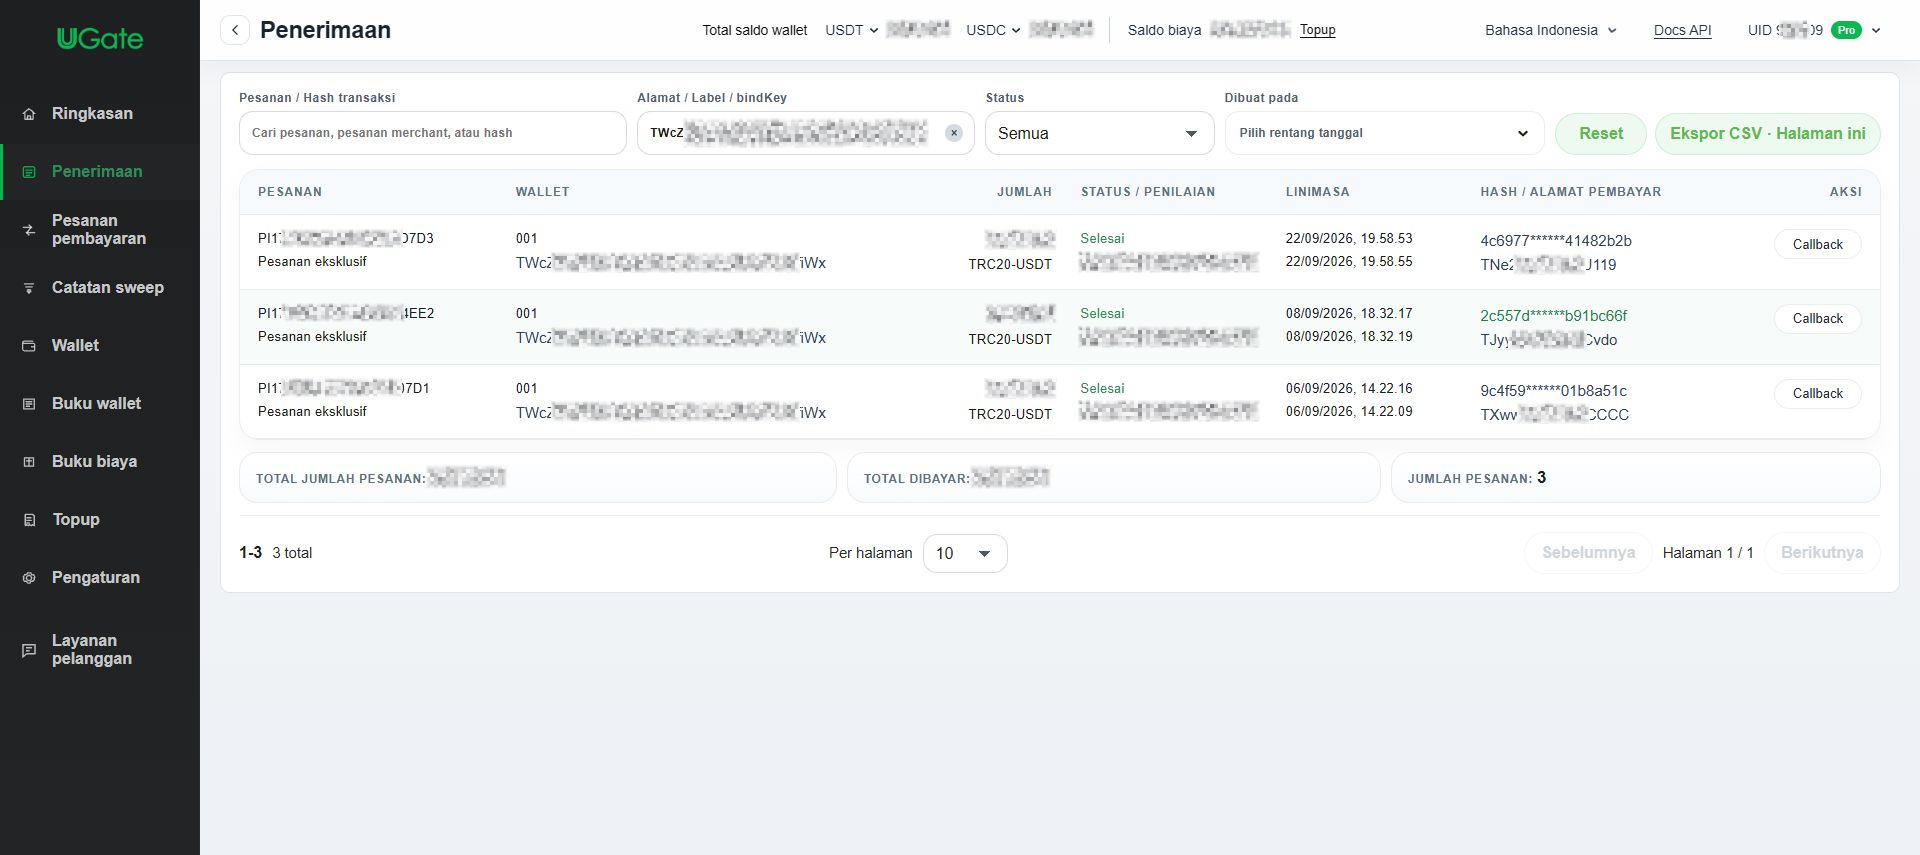Open the USDC wallet balance dropdown
The width and height of the screenshot is (1920, 855).
993,30
